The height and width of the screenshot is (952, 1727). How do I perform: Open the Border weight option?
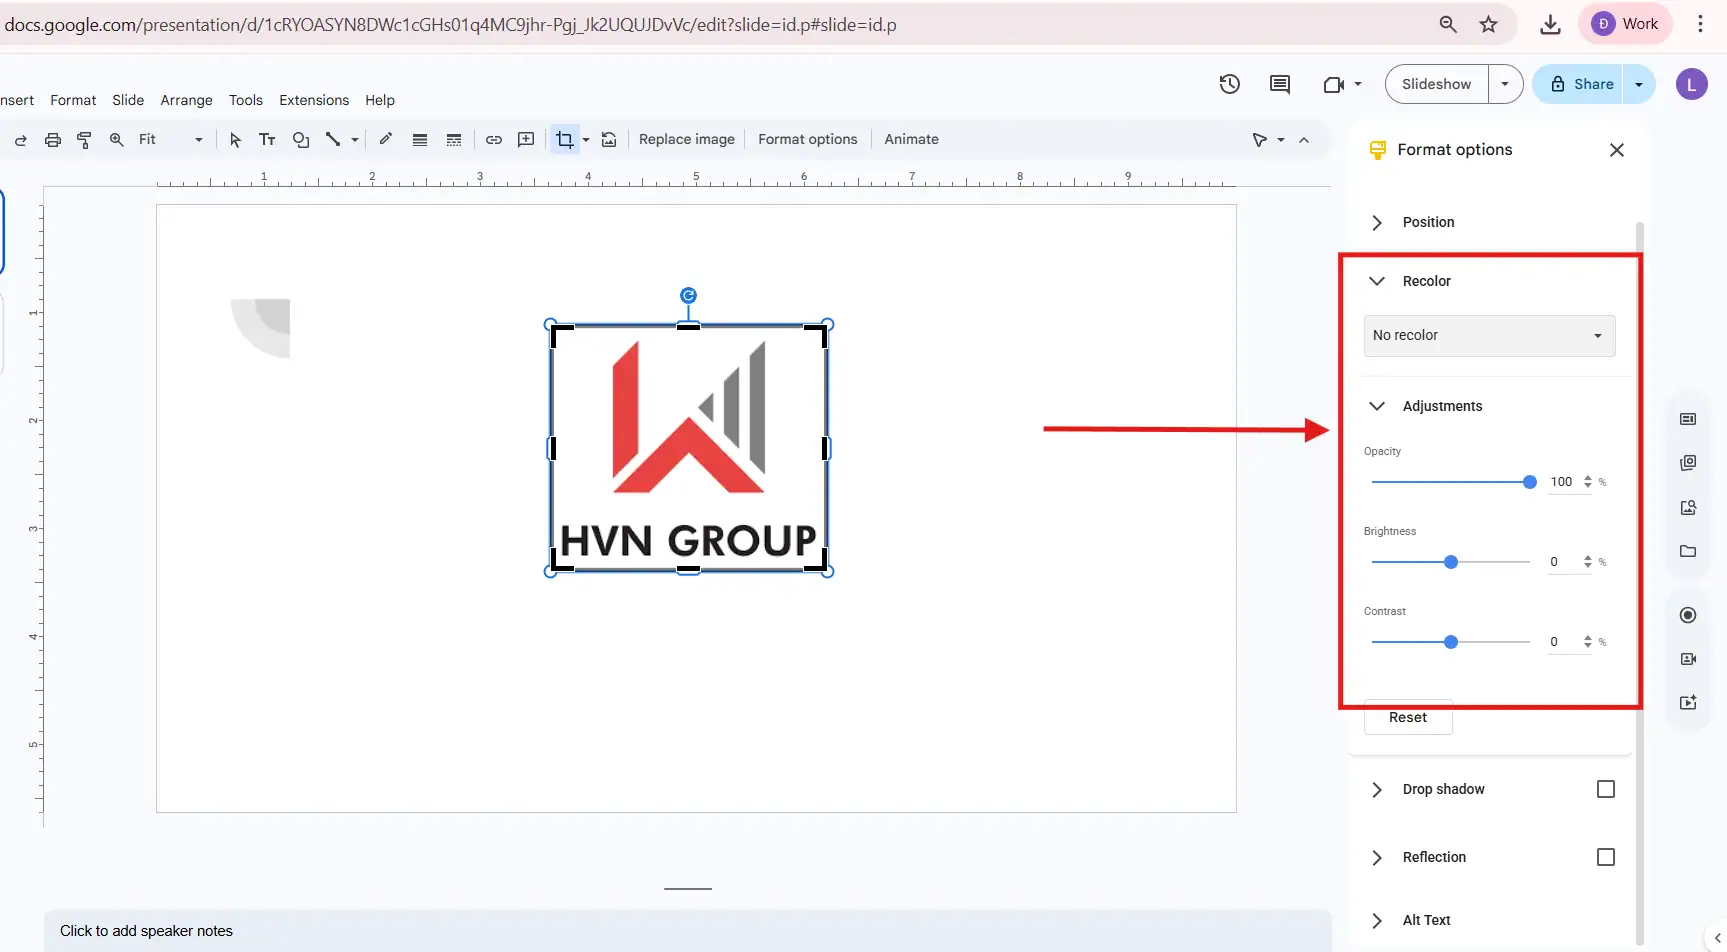coord(420,140)
